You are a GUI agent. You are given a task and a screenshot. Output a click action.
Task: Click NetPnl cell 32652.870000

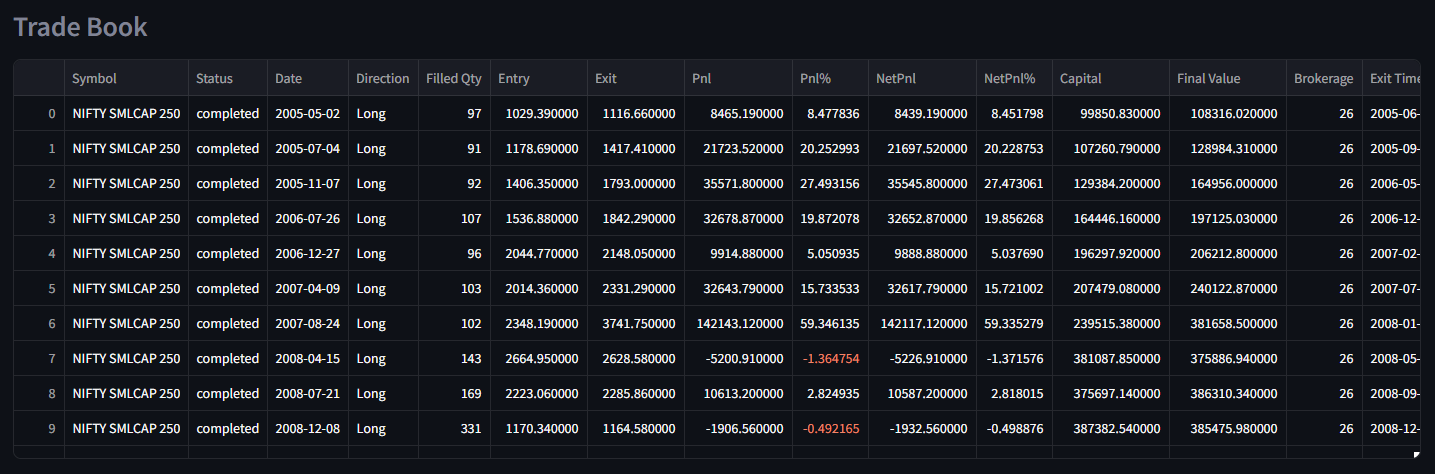coord(922,219)
